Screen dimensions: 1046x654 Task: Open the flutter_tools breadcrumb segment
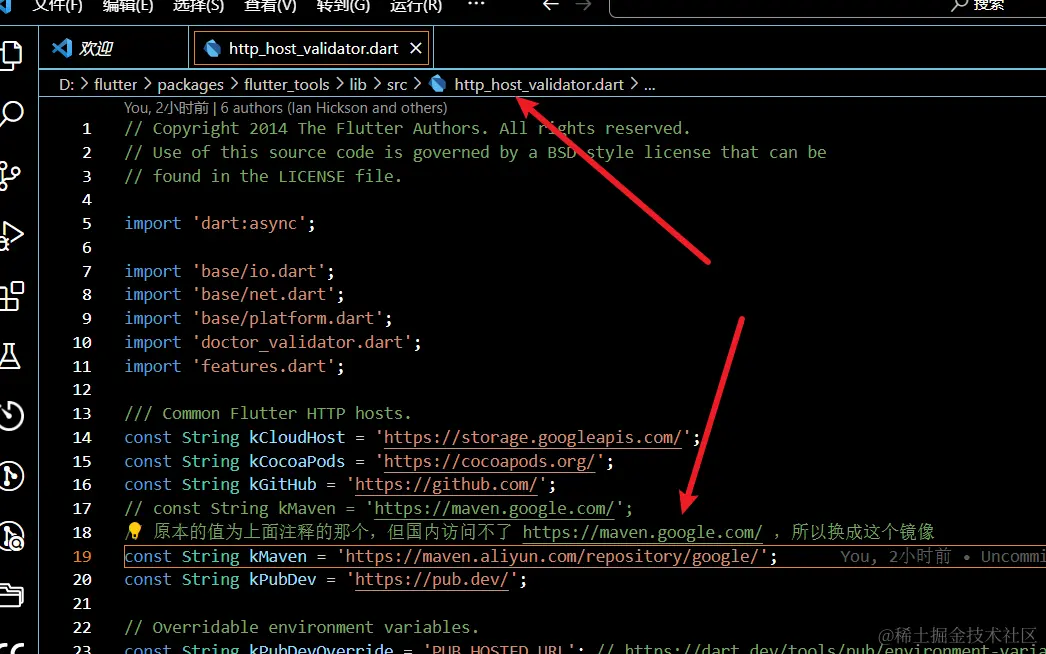tap(287, 85)
